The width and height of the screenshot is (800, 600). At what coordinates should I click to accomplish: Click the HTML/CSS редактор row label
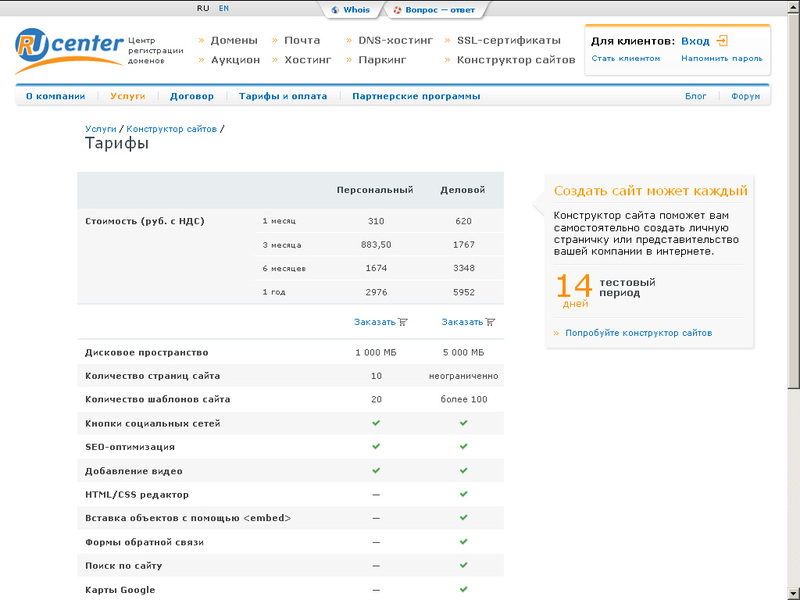pyautogui.click(x=137, y=494)
